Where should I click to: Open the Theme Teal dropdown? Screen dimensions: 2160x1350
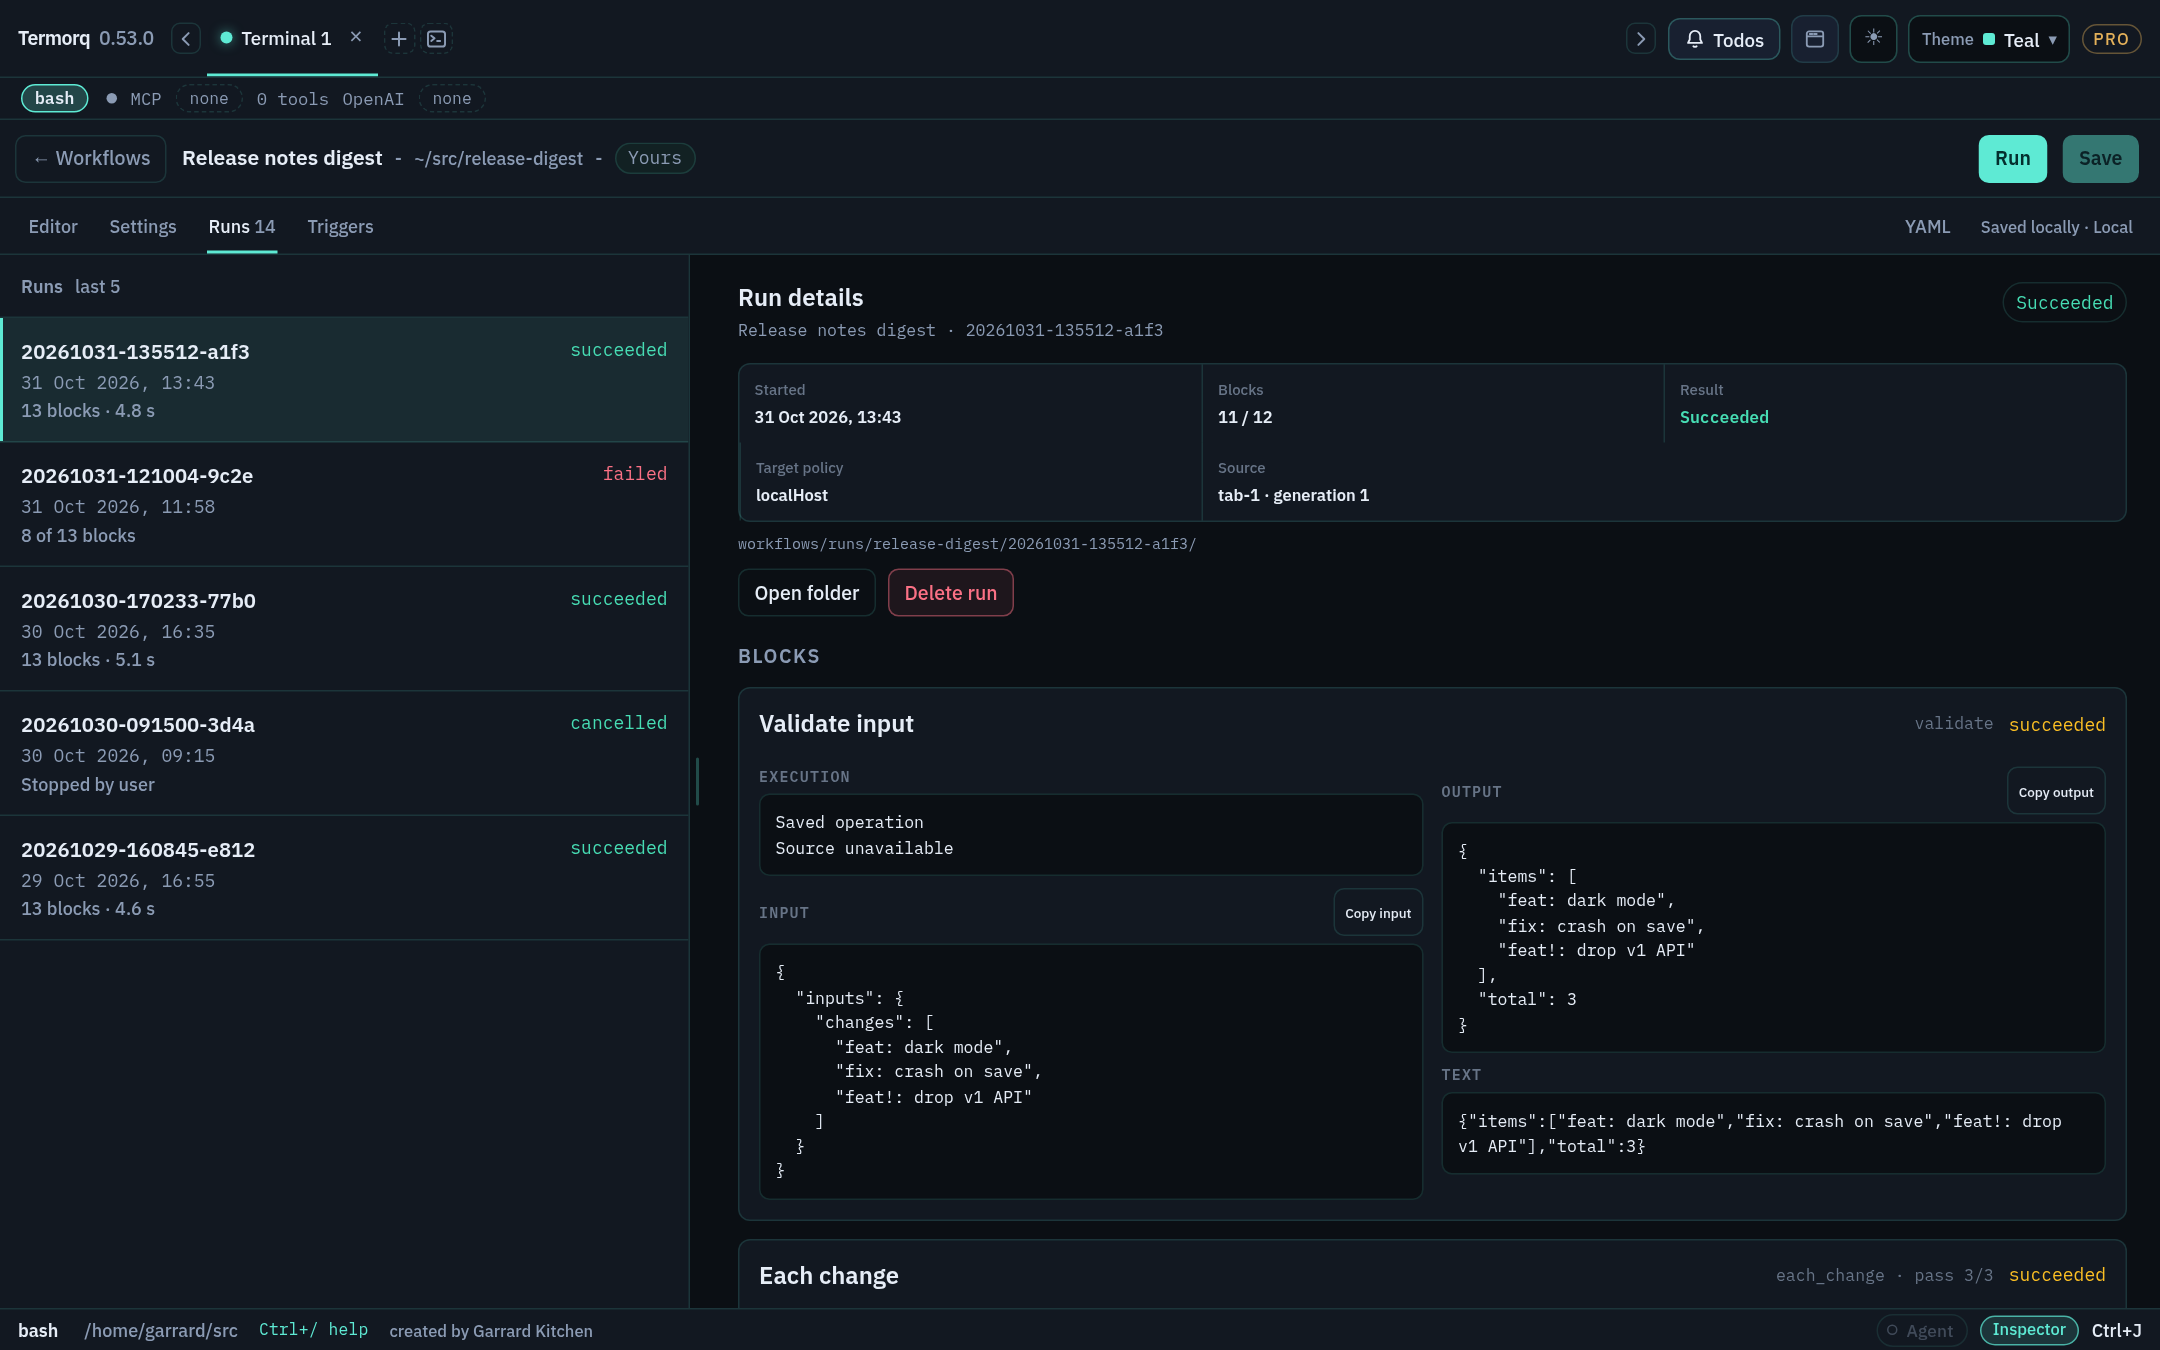pyautogui.click(x=1989, y=39)
